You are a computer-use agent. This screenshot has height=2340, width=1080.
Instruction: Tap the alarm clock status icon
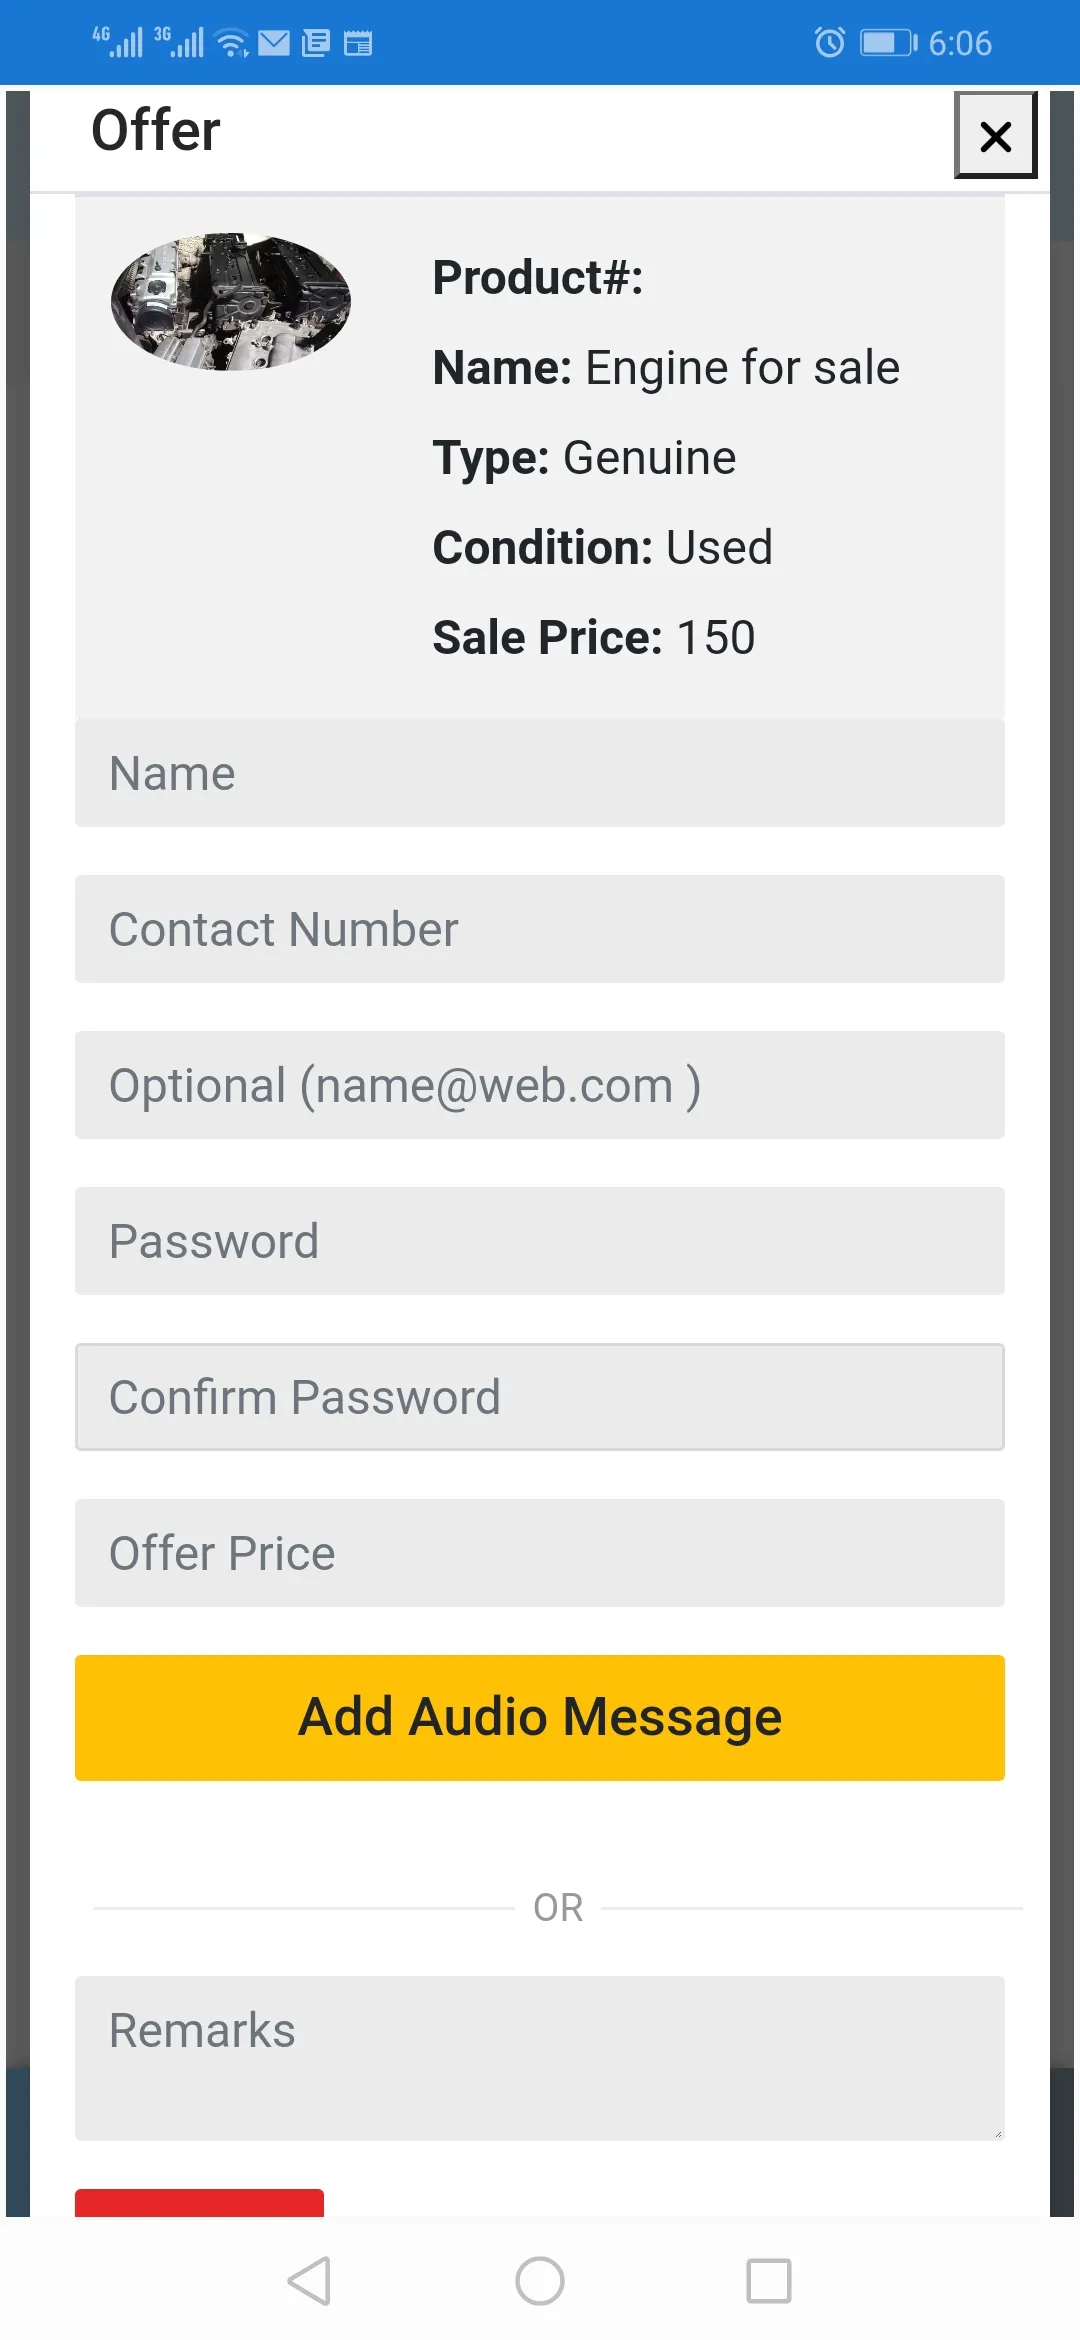tap(829, 43)
